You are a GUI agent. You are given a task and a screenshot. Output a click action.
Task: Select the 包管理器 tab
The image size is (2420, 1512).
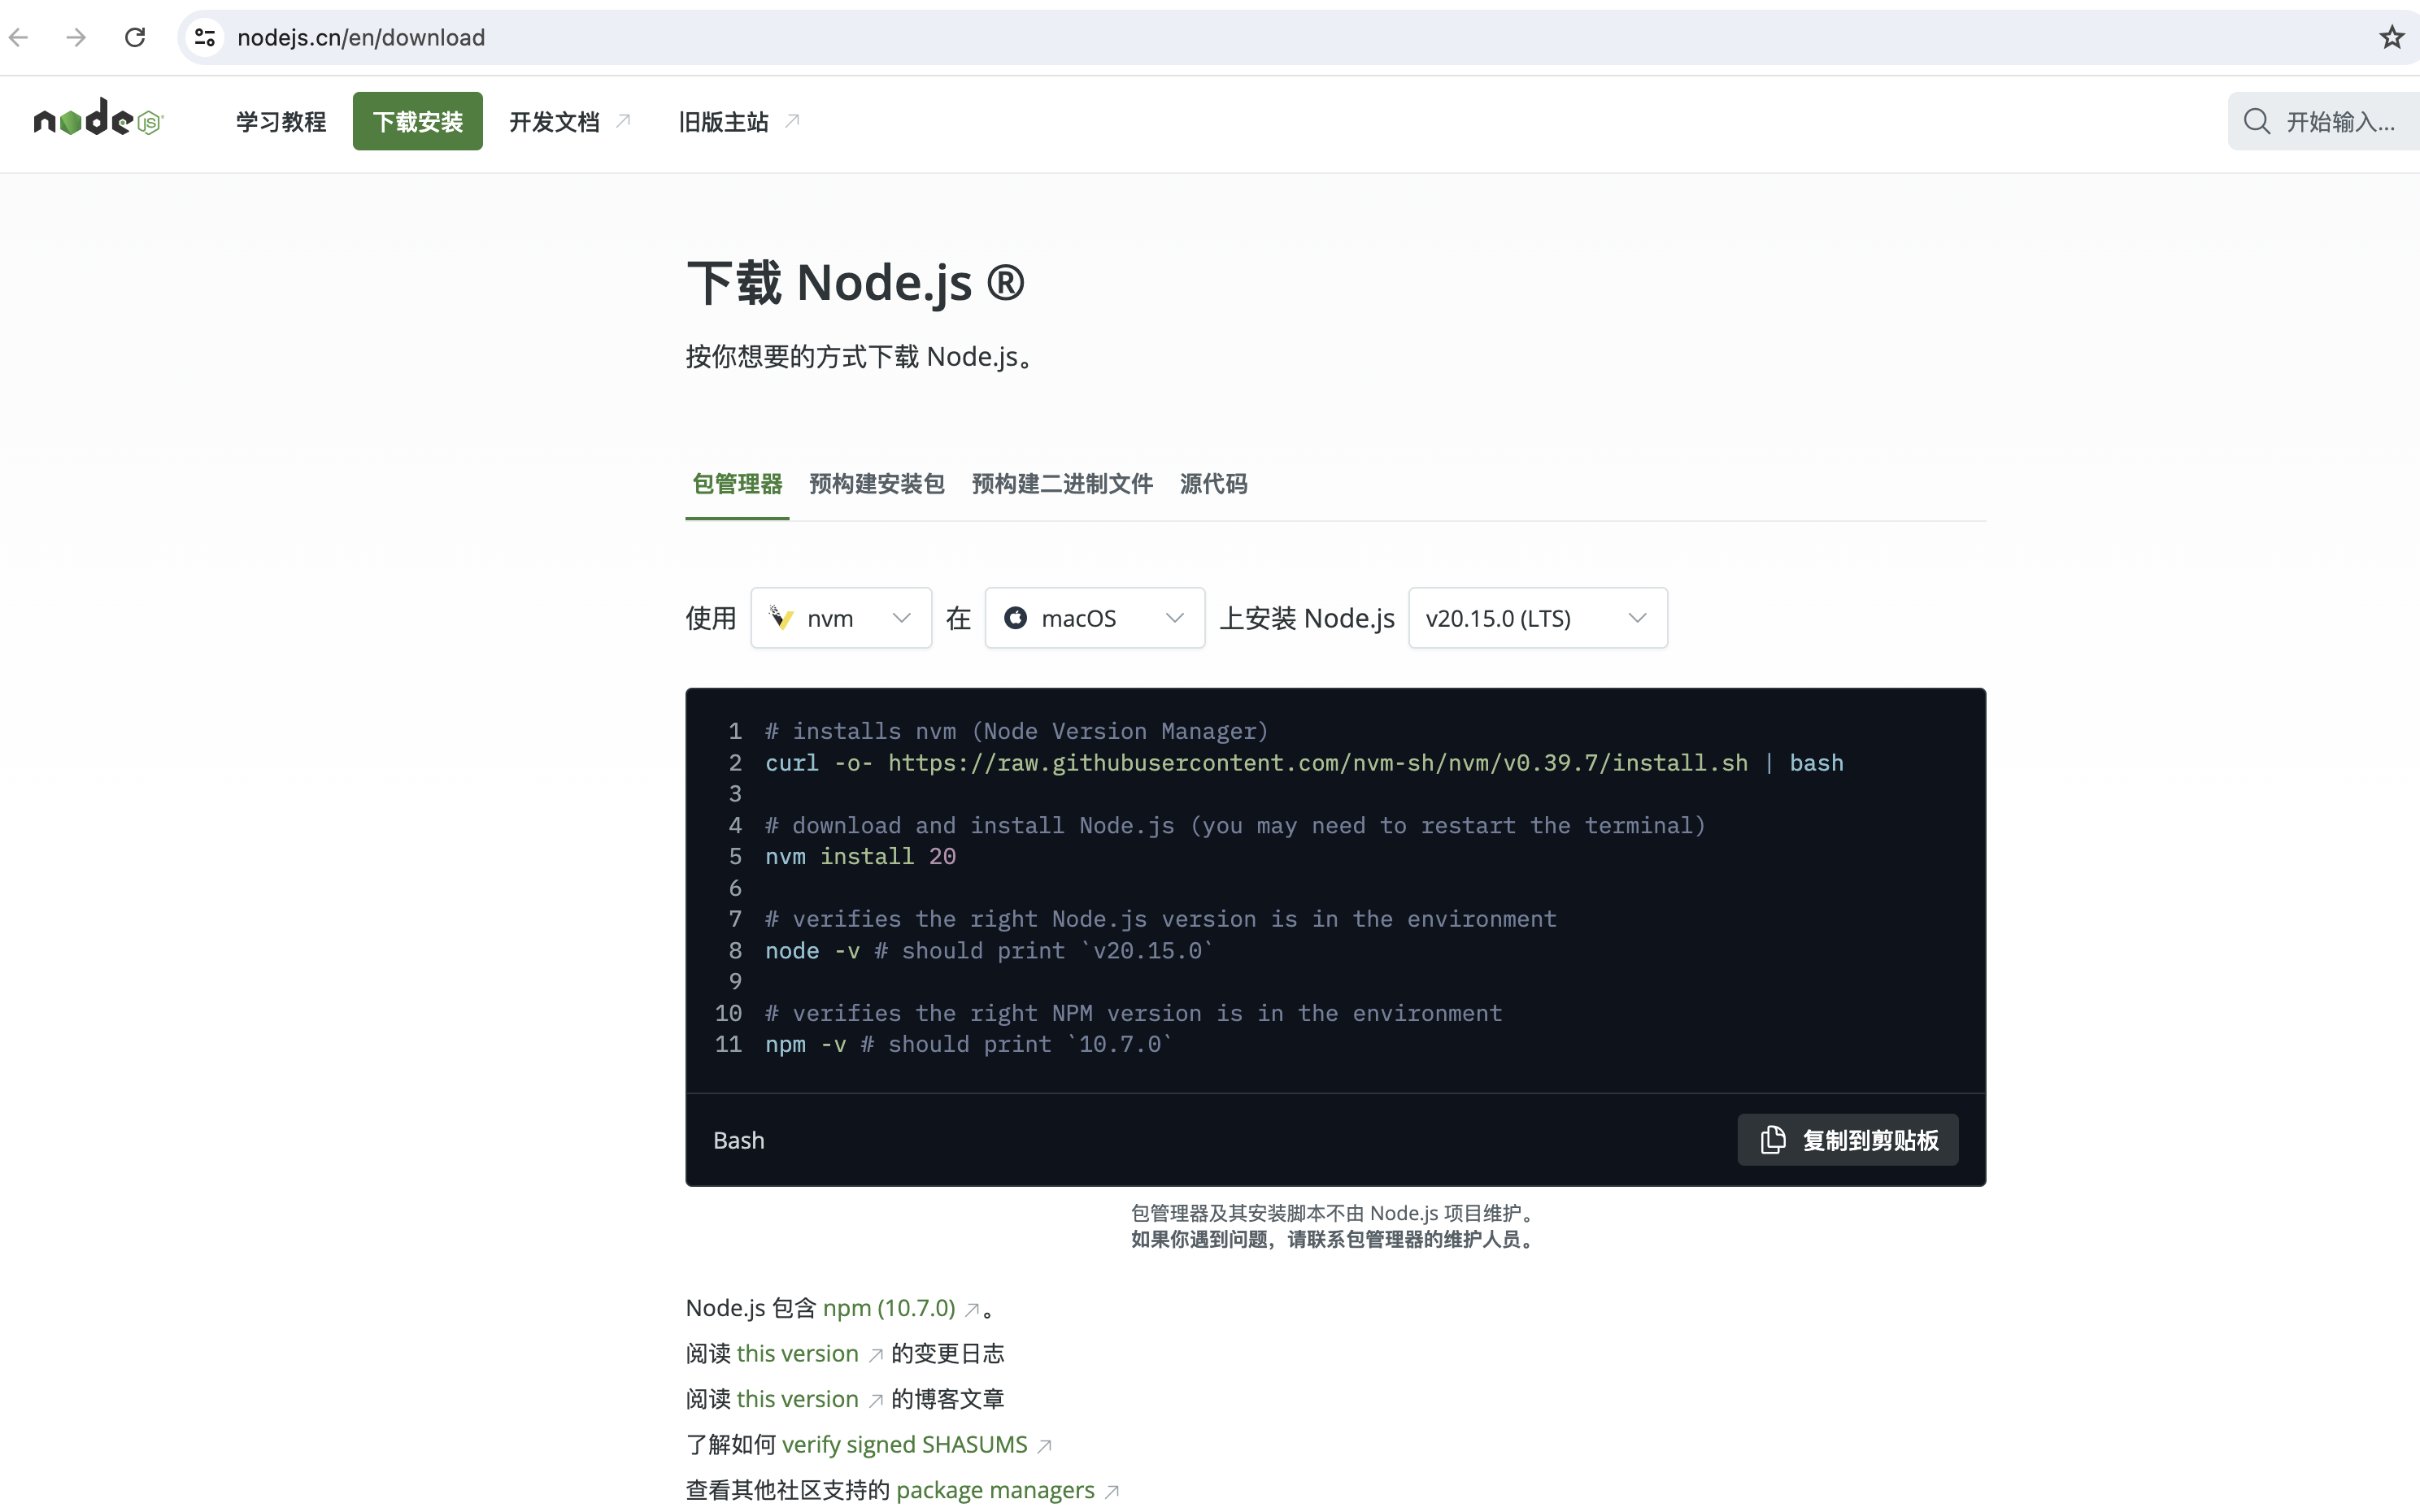[737, 484]
